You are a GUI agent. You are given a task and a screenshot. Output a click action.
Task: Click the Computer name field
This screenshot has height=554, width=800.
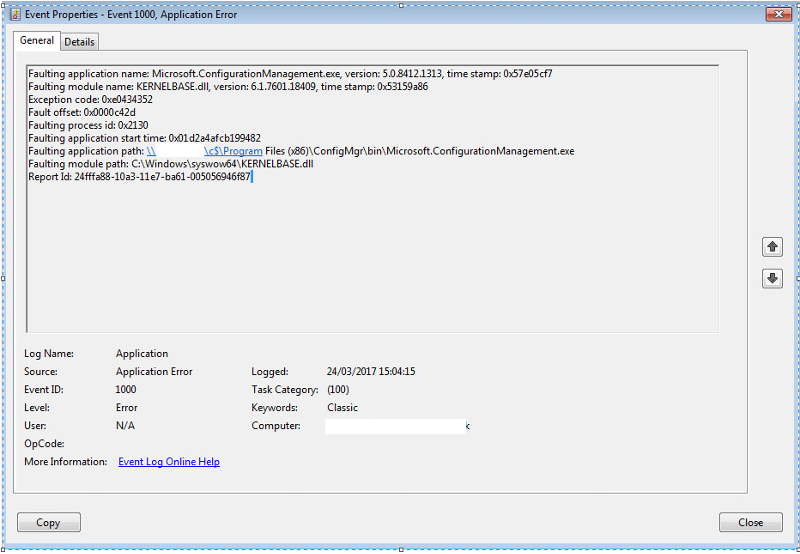pos(397,426)
